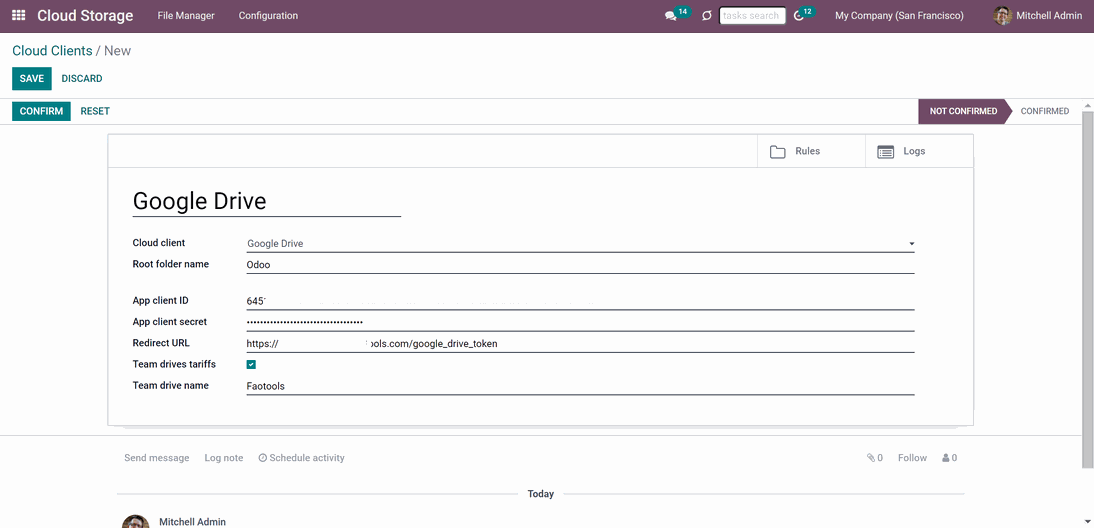Viewport: 1094px width, 528px height.
Task: Open the company switcher My Company (San Francisco)
Action: click(899, 15)
